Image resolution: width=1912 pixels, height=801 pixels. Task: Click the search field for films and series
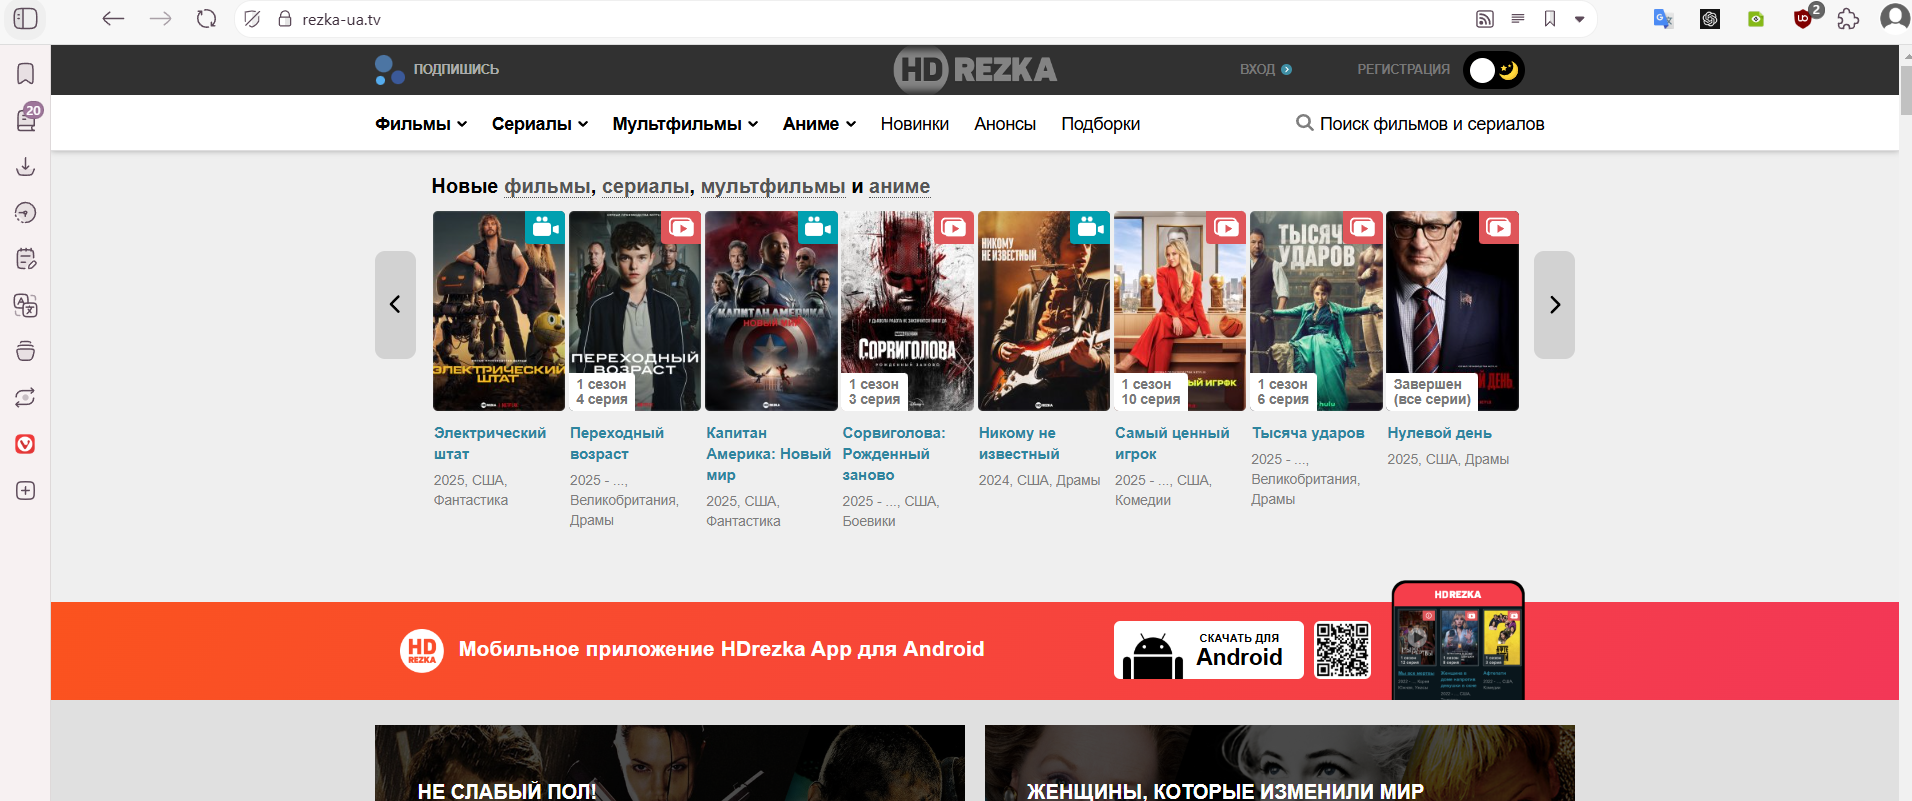[1420, 124]
